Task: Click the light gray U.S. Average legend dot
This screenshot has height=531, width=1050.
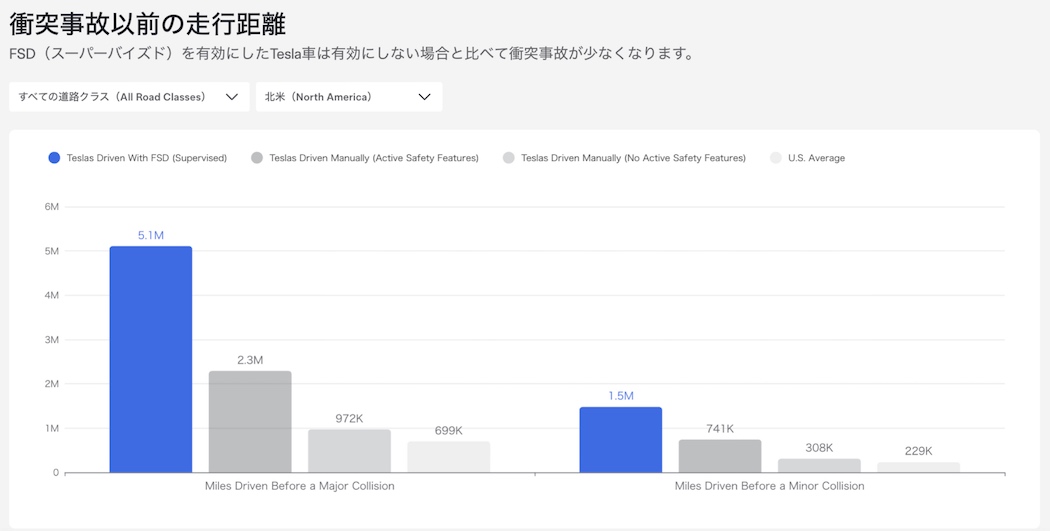Action: pyautogui.click(x=776, y=158)
